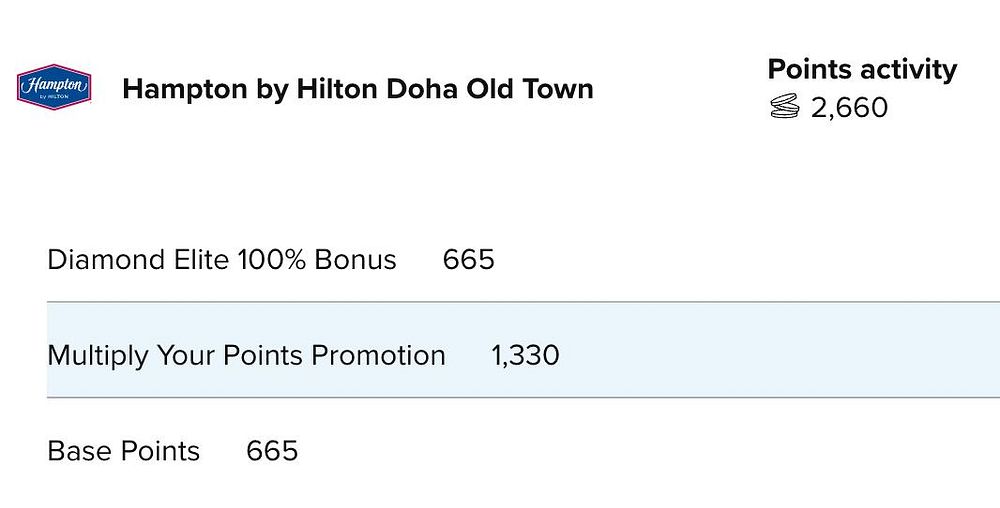Click the Points activity heading
This screenshot has height=508, width=1000.
point(862,69)
